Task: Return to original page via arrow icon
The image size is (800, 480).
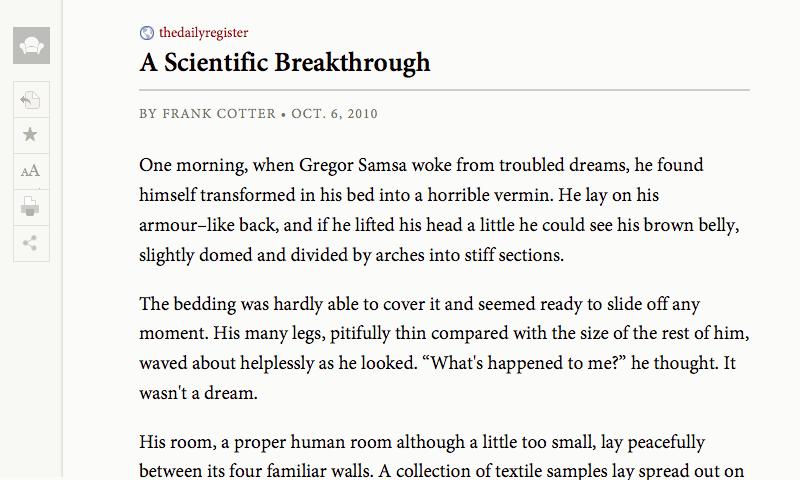Action: 31,99
